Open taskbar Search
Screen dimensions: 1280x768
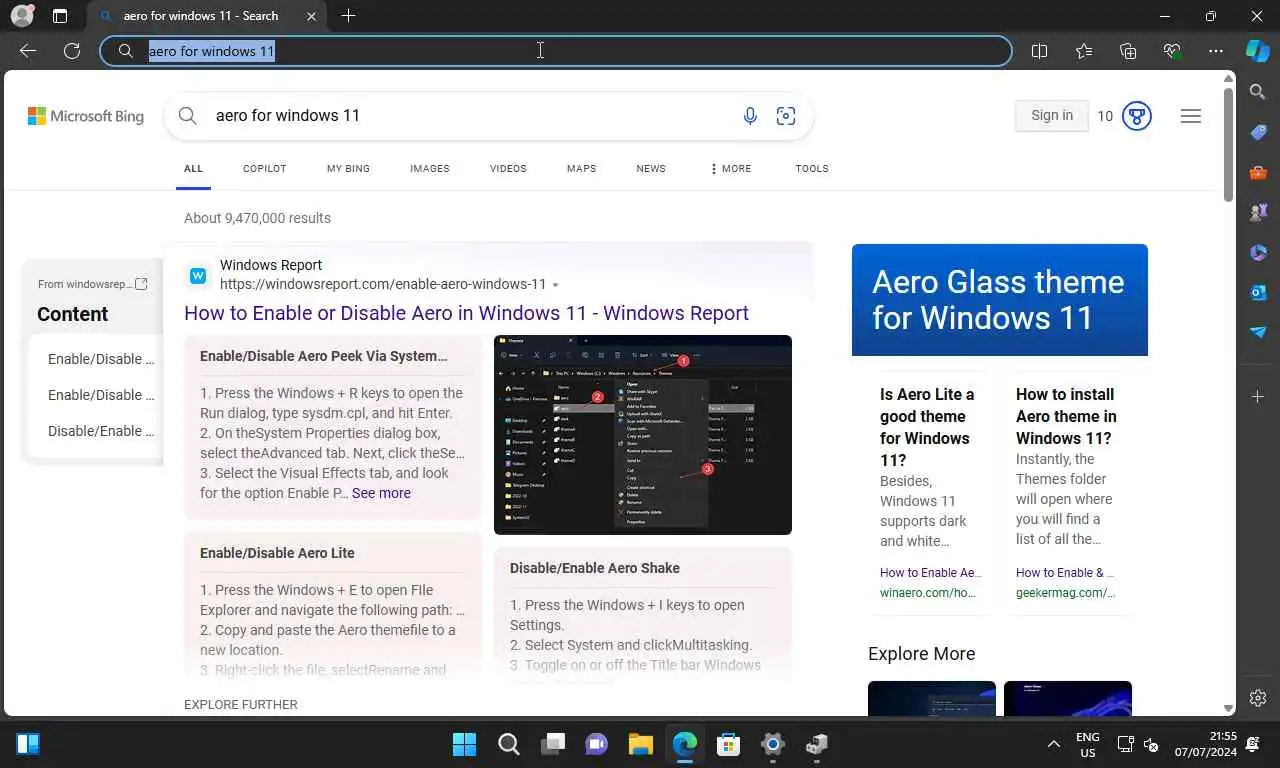pyautogui.click(x=509, y=744)
